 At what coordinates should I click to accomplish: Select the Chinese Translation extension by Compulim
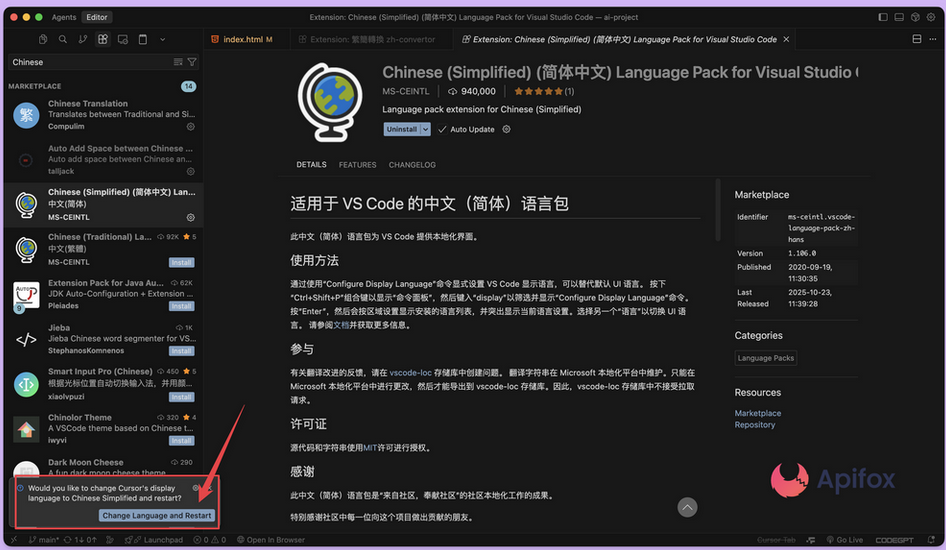(x=104, y=115)
